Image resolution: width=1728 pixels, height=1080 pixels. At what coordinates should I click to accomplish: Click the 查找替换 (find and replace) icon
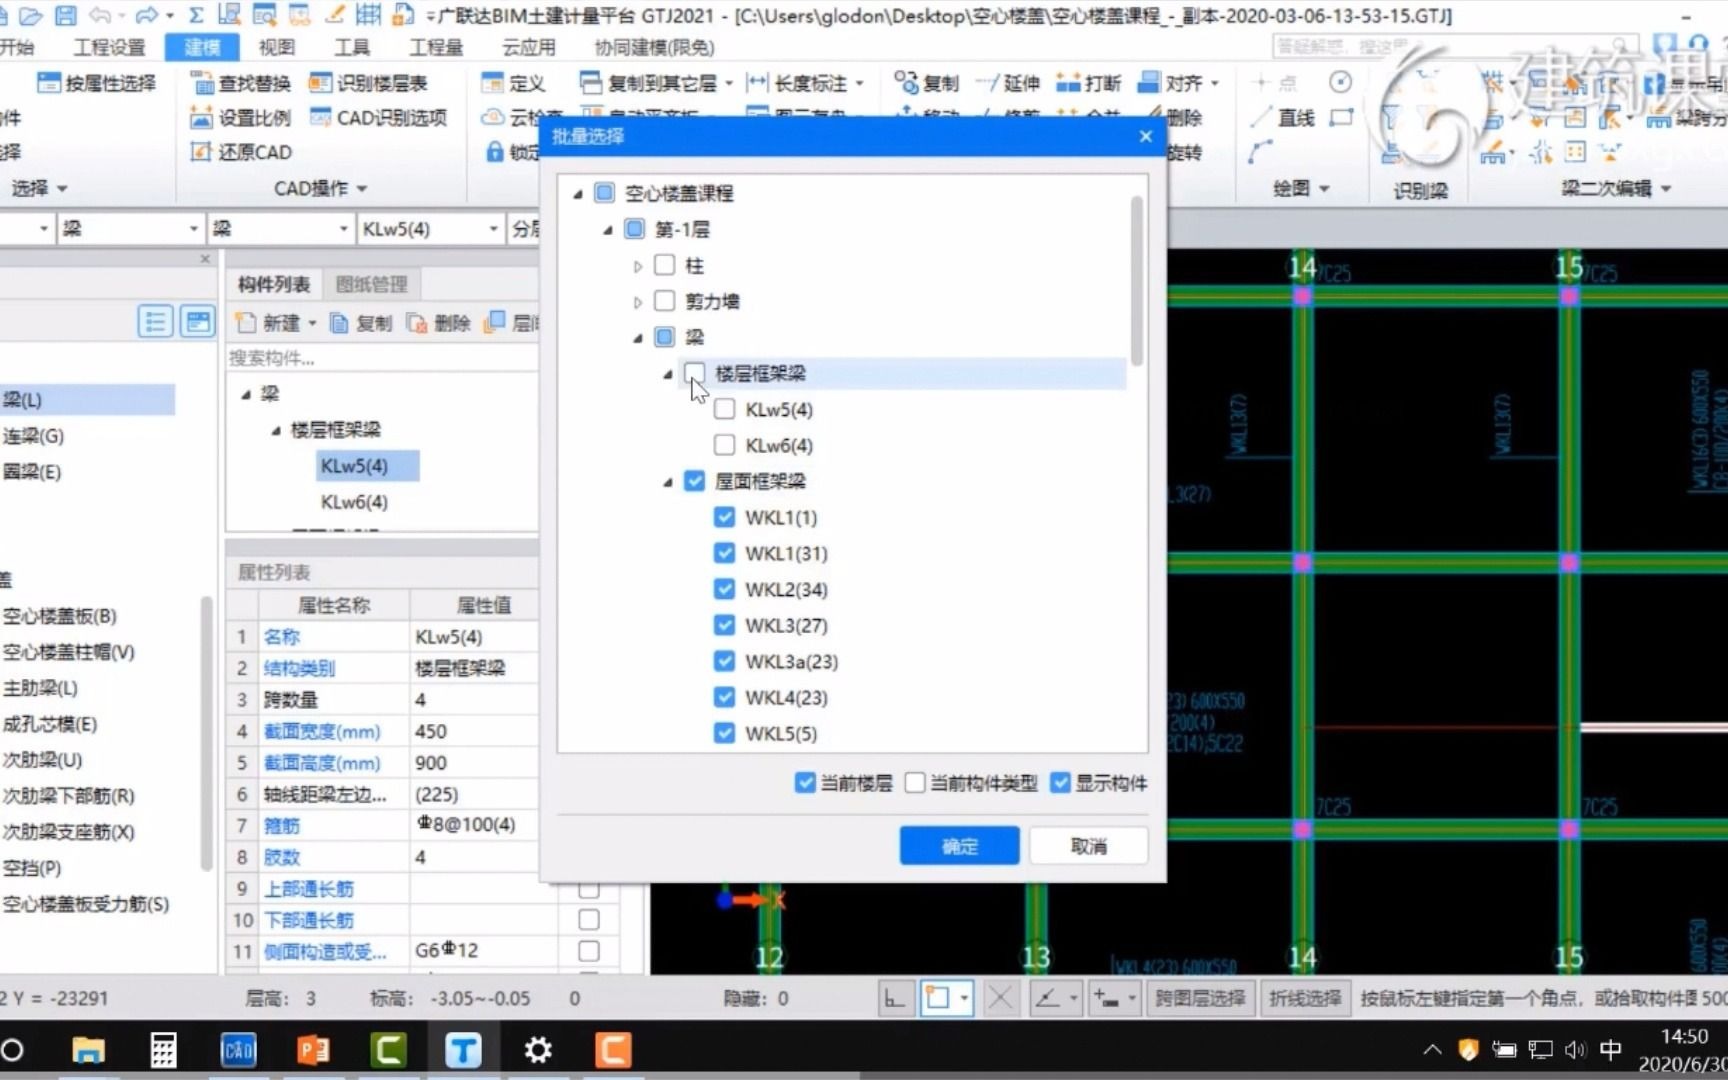coord(201,83)
